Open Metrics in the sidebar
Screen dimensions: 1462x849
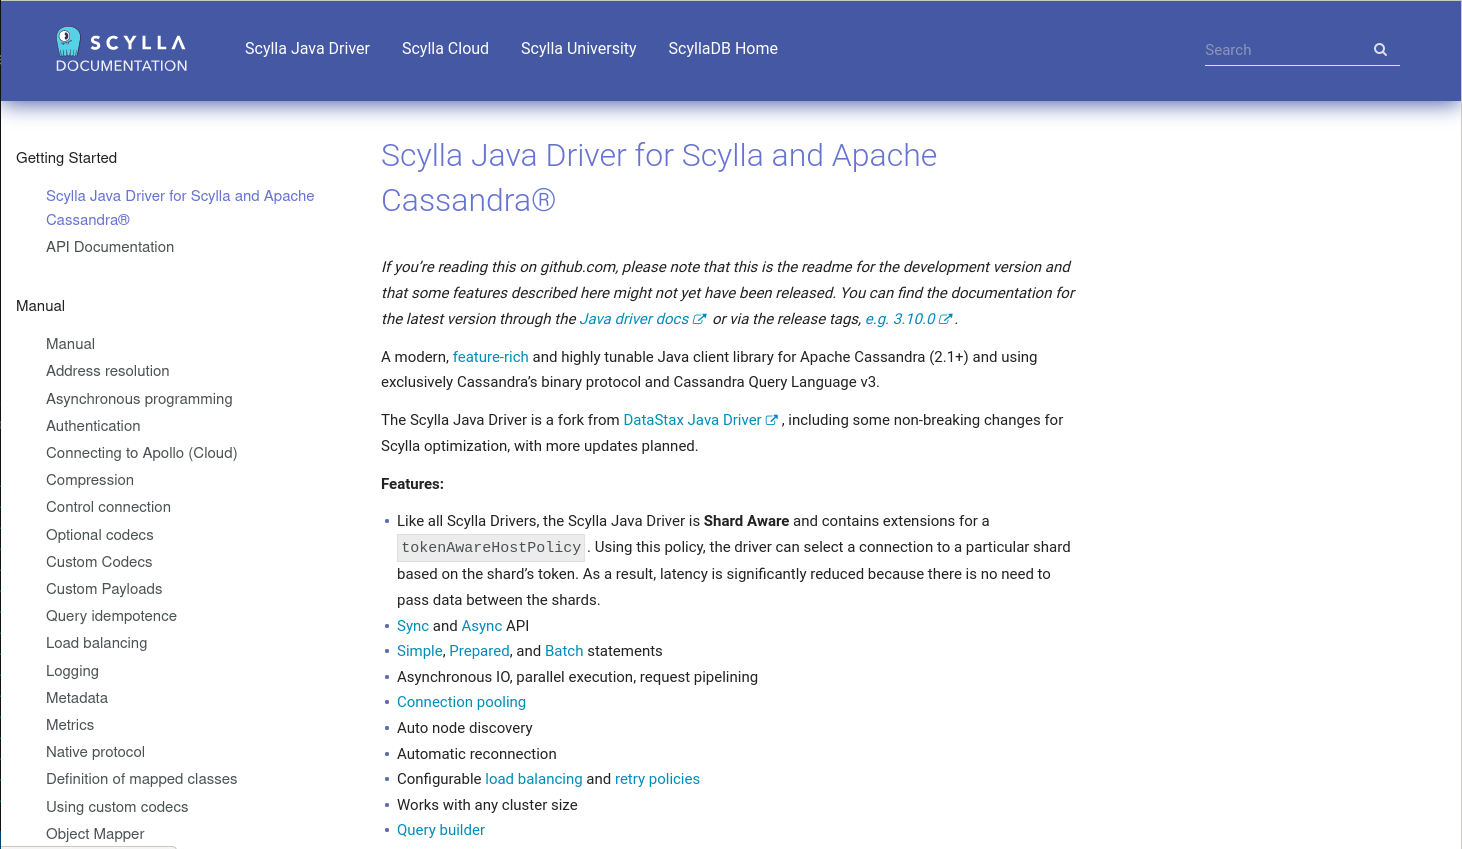tap(70, 725)
